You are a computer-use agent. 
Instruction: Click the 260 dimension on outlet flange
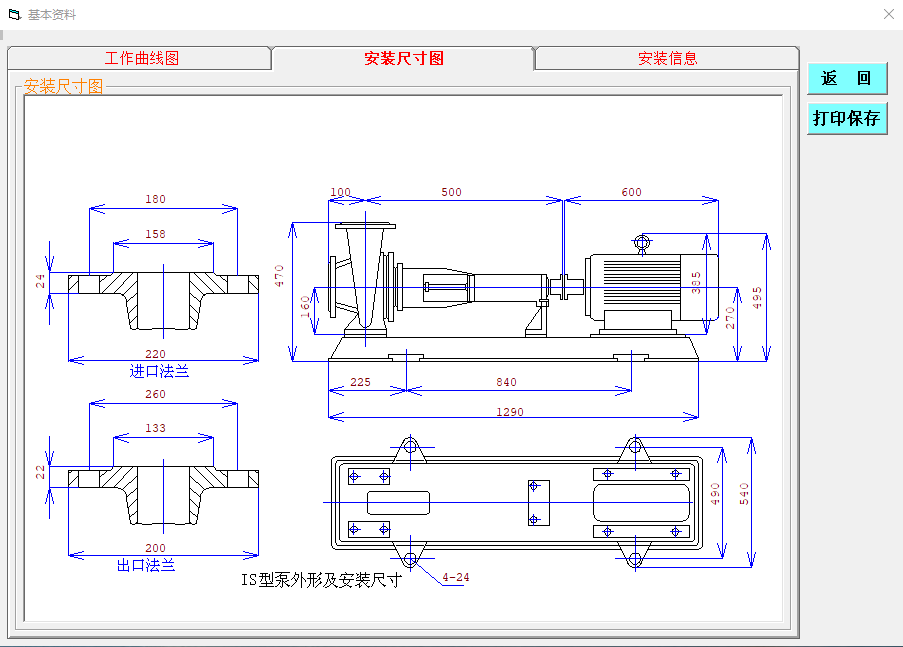155,394
